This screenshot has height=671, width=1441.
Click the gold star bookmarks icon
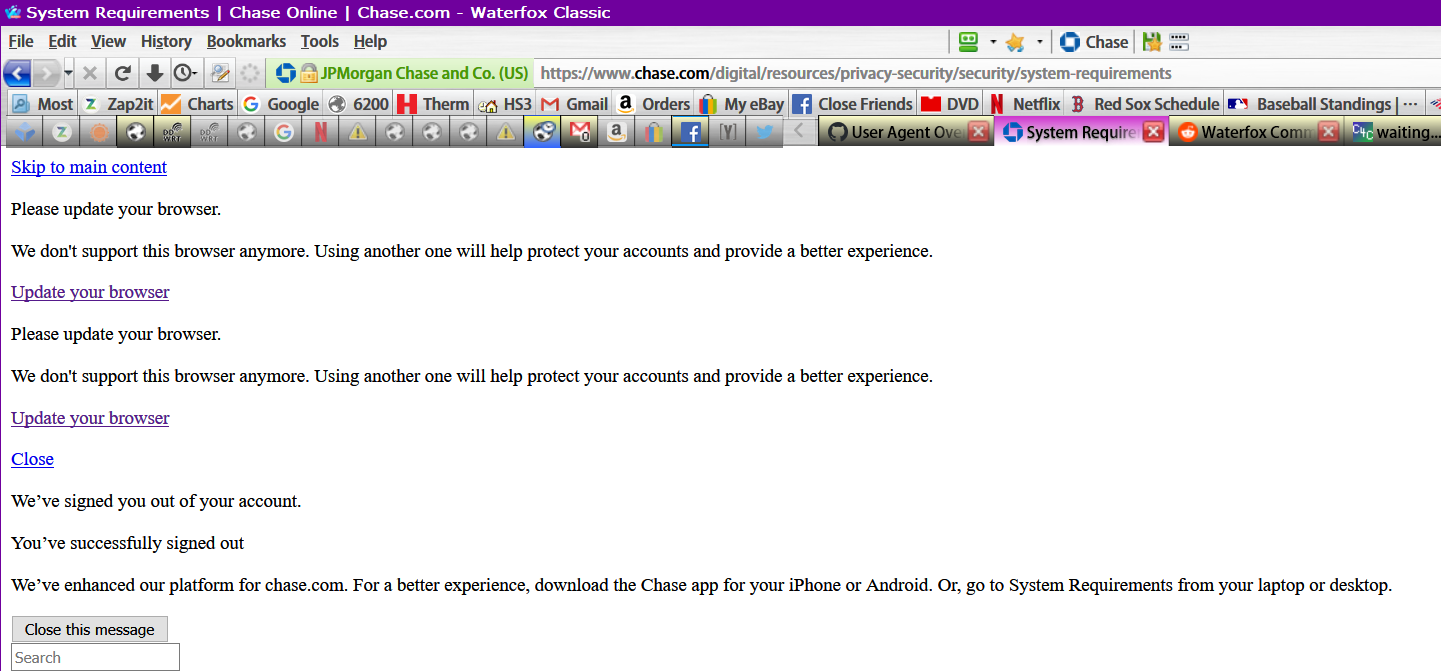pyautogui.click(x=1015, y=42)
